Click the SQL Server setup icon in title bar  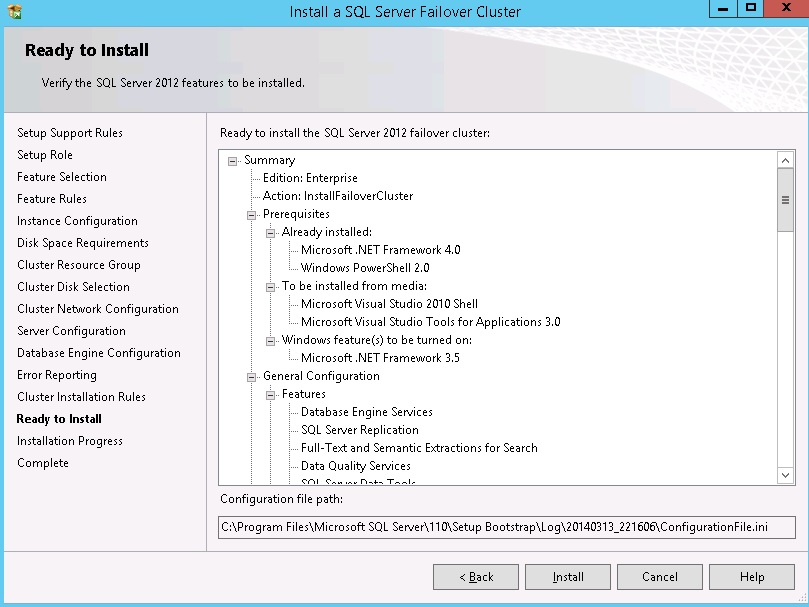click(15, 11)
